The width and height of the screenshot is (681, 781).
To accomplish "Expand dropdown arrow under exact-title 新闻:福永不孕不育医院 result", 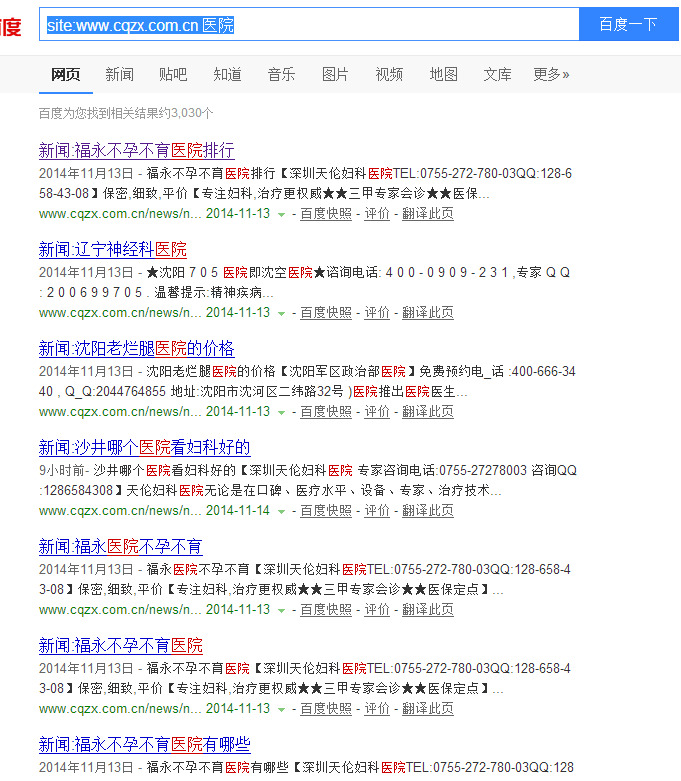I will click(281, 710).
